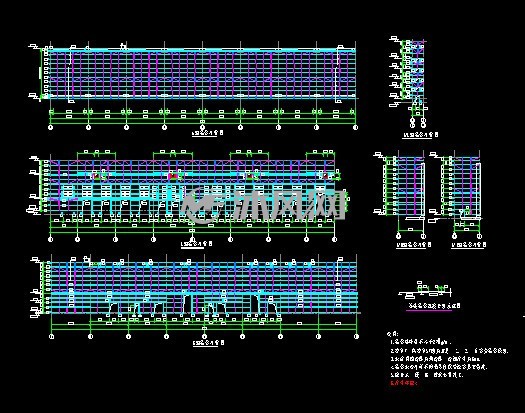This screenshot has height=413, width=525.
Task: Select the middle elevation drawing with windows
Action: coord(188,195)
